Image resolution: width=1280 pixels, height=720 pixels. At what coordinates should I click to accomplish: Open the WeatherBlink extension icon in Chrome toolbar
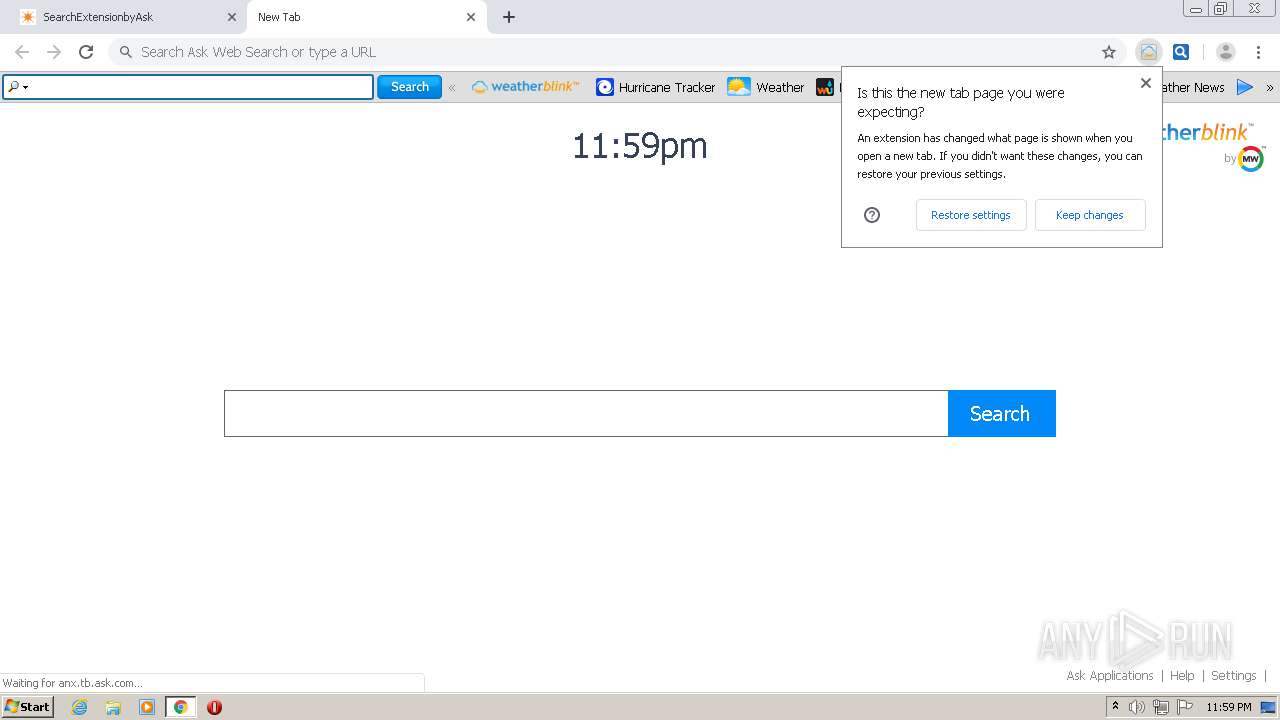point(1148,52)
